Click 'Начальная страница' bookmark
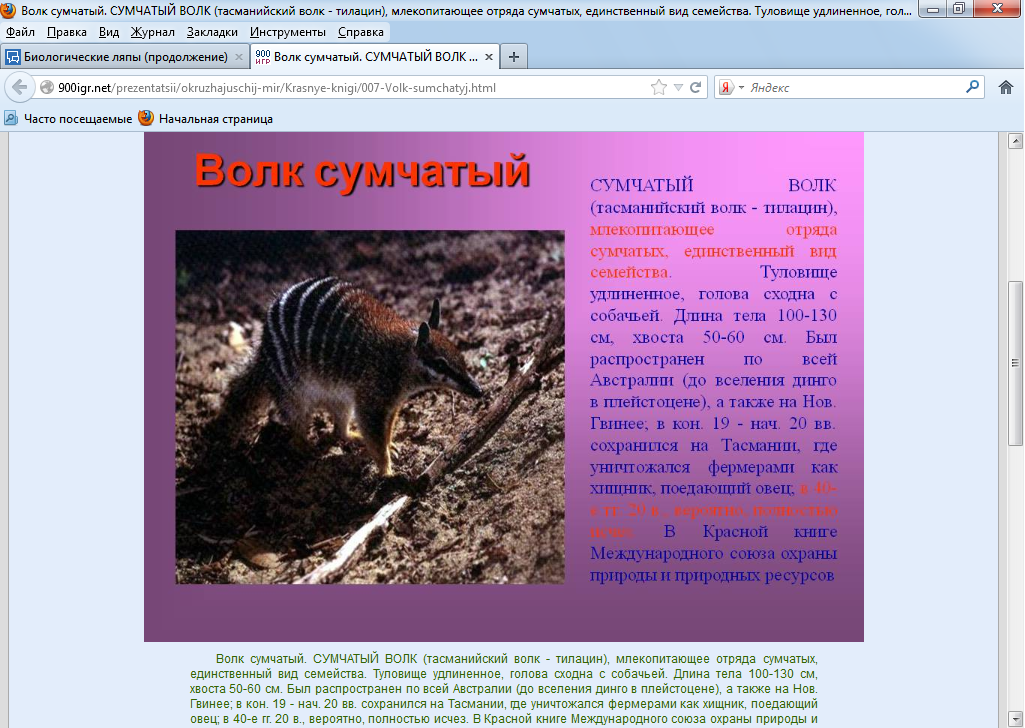 tap(214, 119)
